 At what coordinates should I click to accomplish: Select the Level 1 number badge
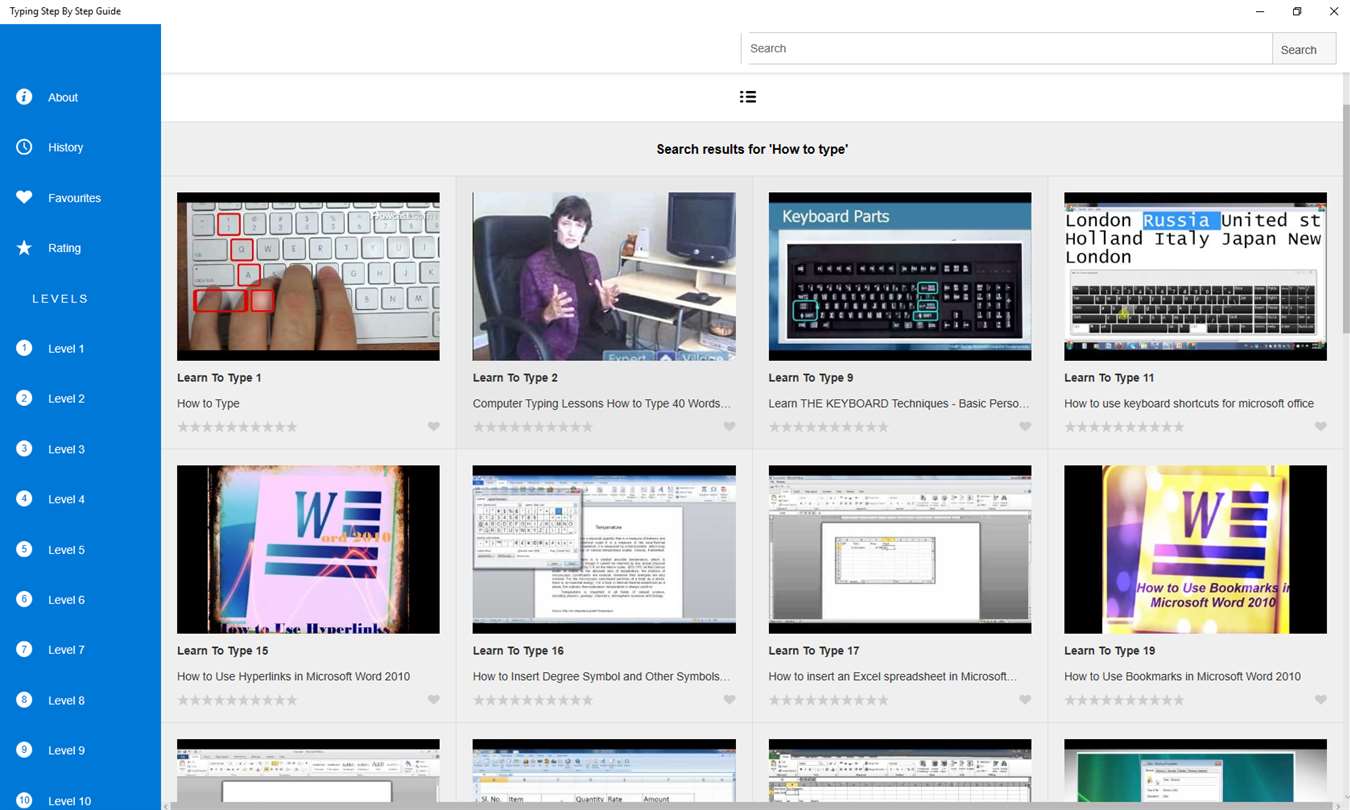tap(24, 348)
